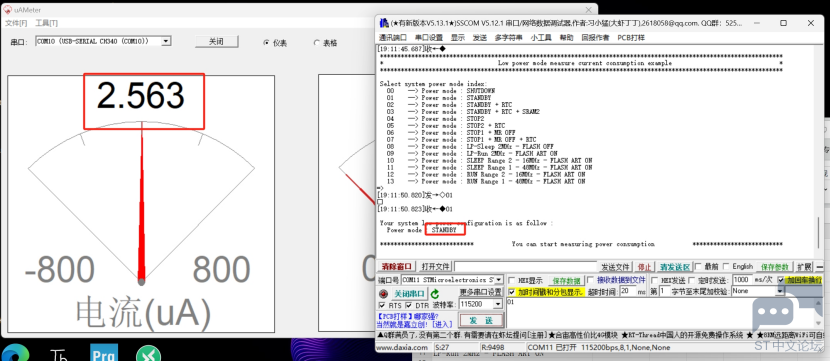Click the 更多串口设置 button
Screen dimensions: 831x361
480,292
